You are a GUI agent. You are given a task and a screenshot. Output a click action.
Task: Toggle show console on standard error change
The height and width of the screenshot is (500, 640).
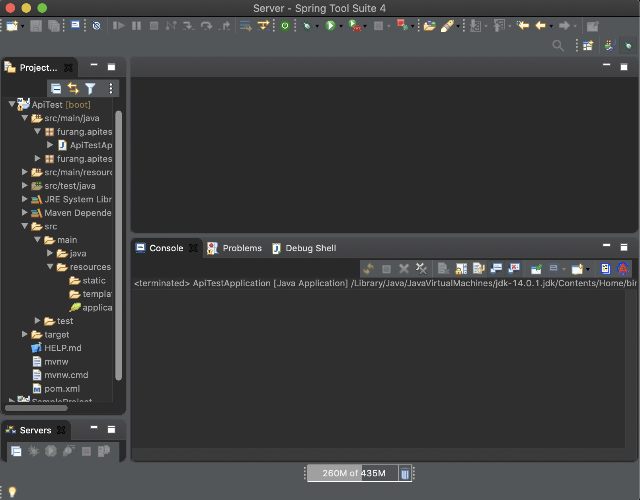513,269
